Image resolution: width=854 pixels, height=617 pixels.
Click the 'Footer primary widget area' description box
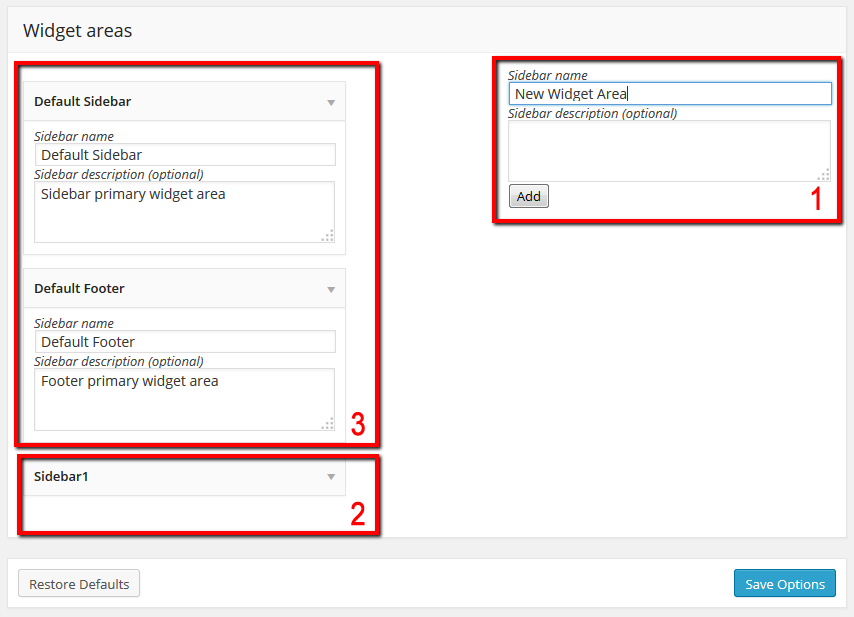click(184, 399)
